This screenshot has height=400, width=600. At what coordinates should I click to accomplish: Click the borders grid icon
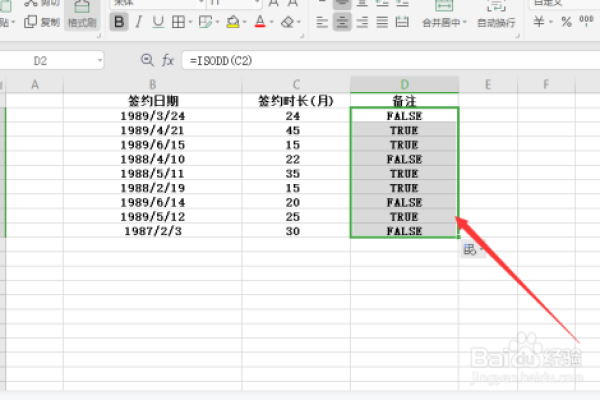click(177, 21)
